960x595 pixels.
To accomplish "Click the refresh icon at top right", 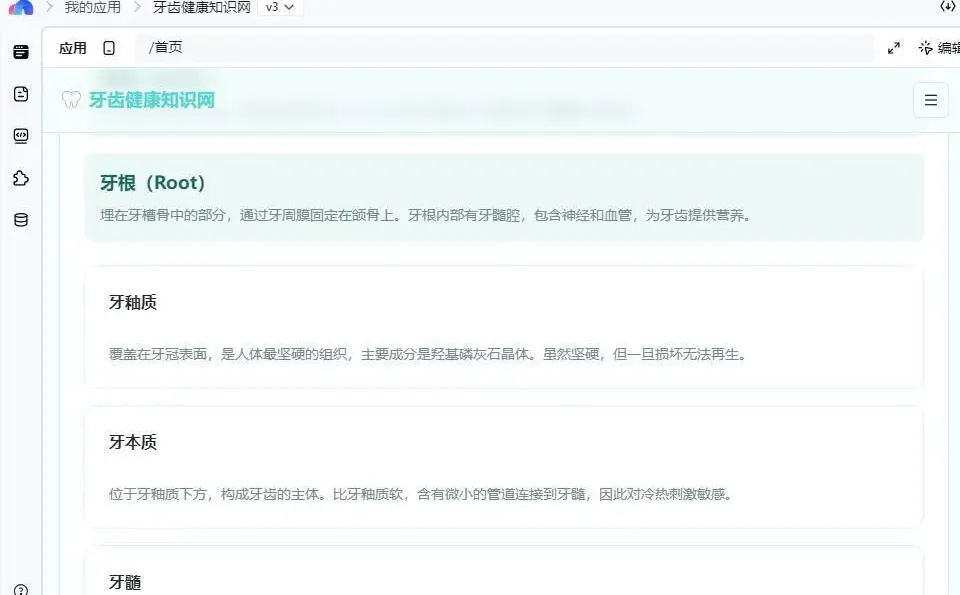I will (x=948, y=7).
